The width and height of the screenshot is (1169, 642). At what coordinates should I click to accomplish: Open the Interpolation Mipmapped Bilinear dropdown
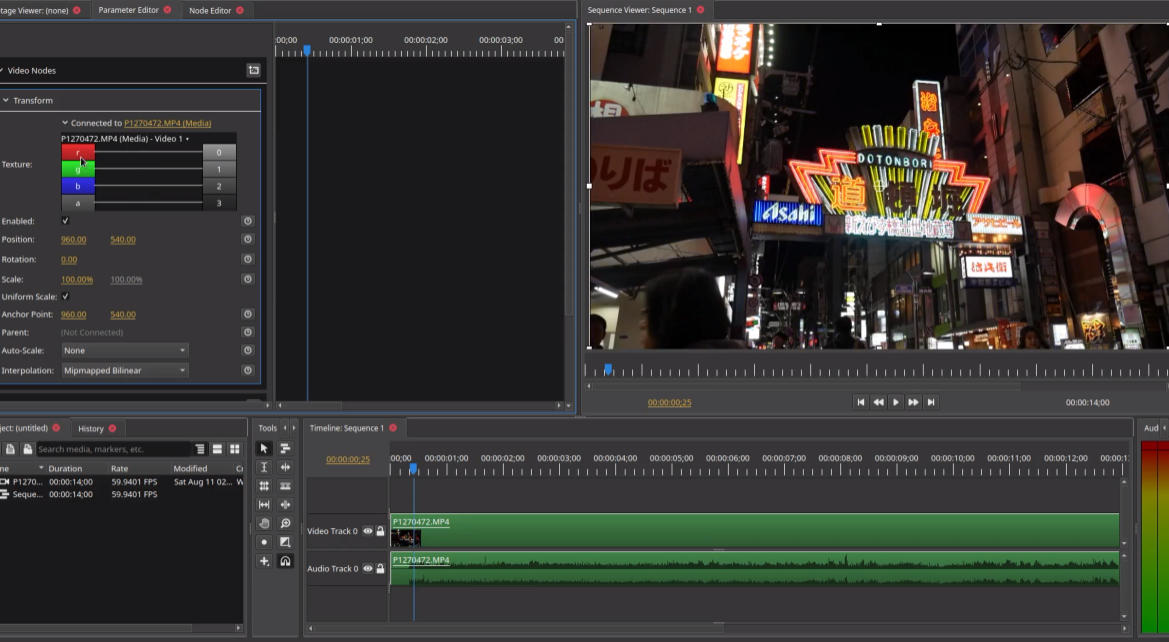tap(124, 371)
